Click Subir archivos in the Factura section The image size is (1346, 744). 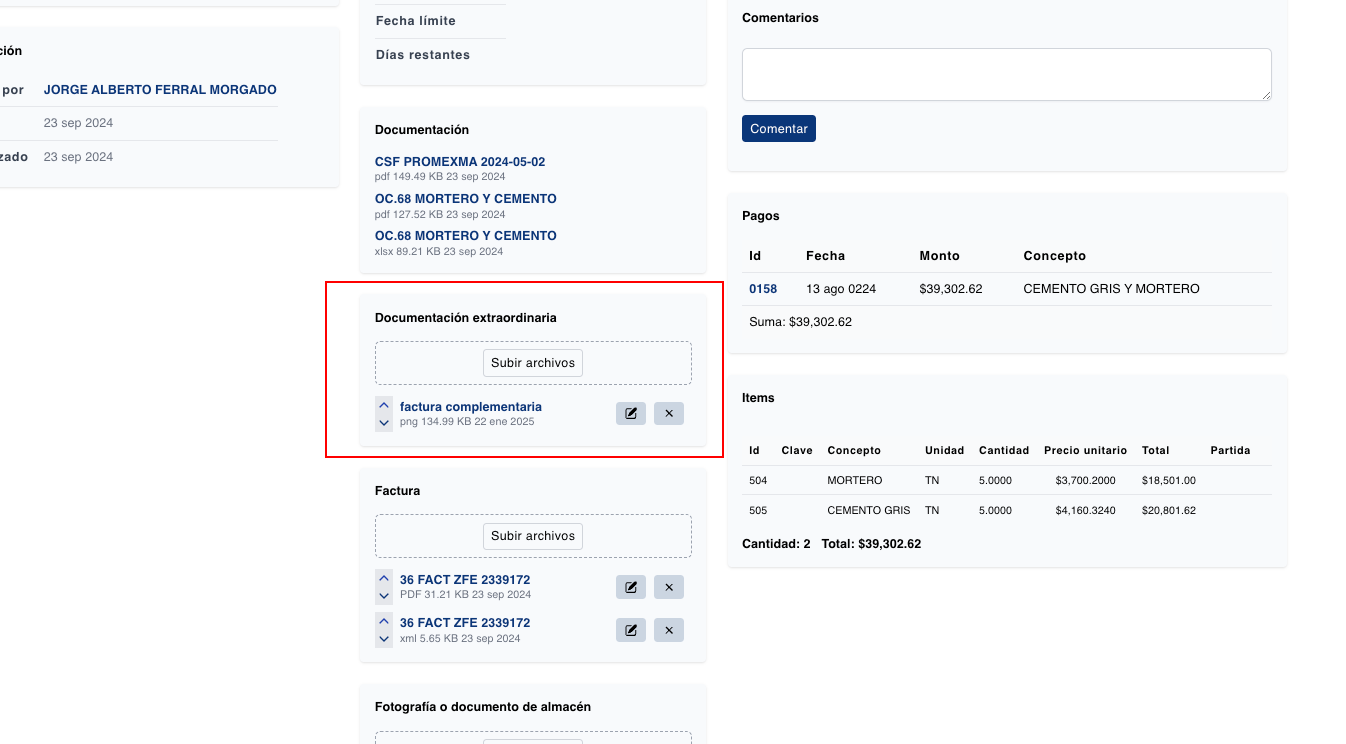tap(532, 536)
